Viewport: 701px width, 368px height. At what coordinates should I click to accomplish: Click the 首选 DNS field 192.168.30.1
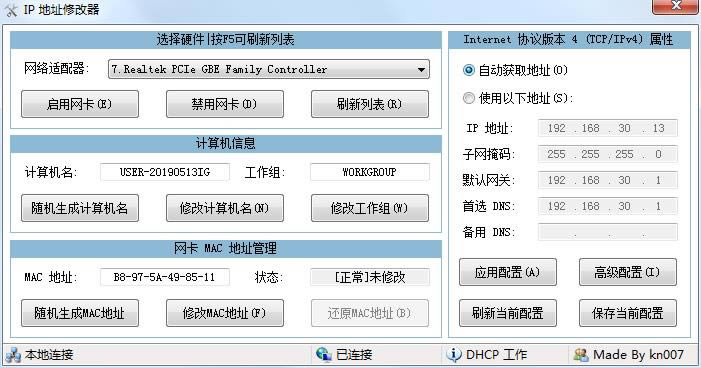608,206
